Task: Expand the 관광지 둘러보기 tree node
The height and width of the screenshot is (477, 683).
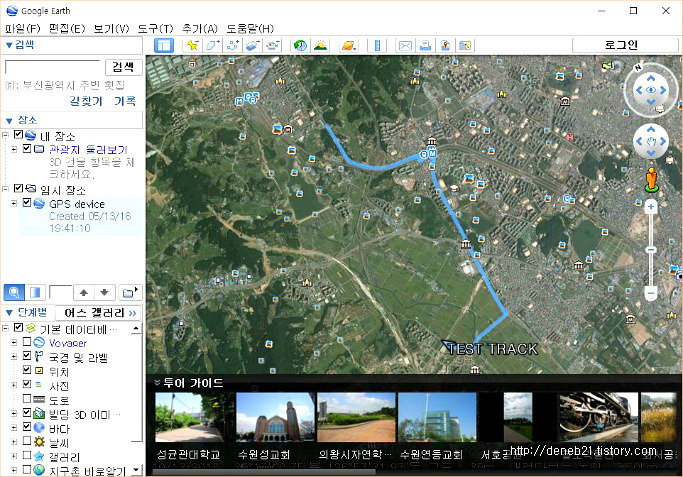Action: 14,149
